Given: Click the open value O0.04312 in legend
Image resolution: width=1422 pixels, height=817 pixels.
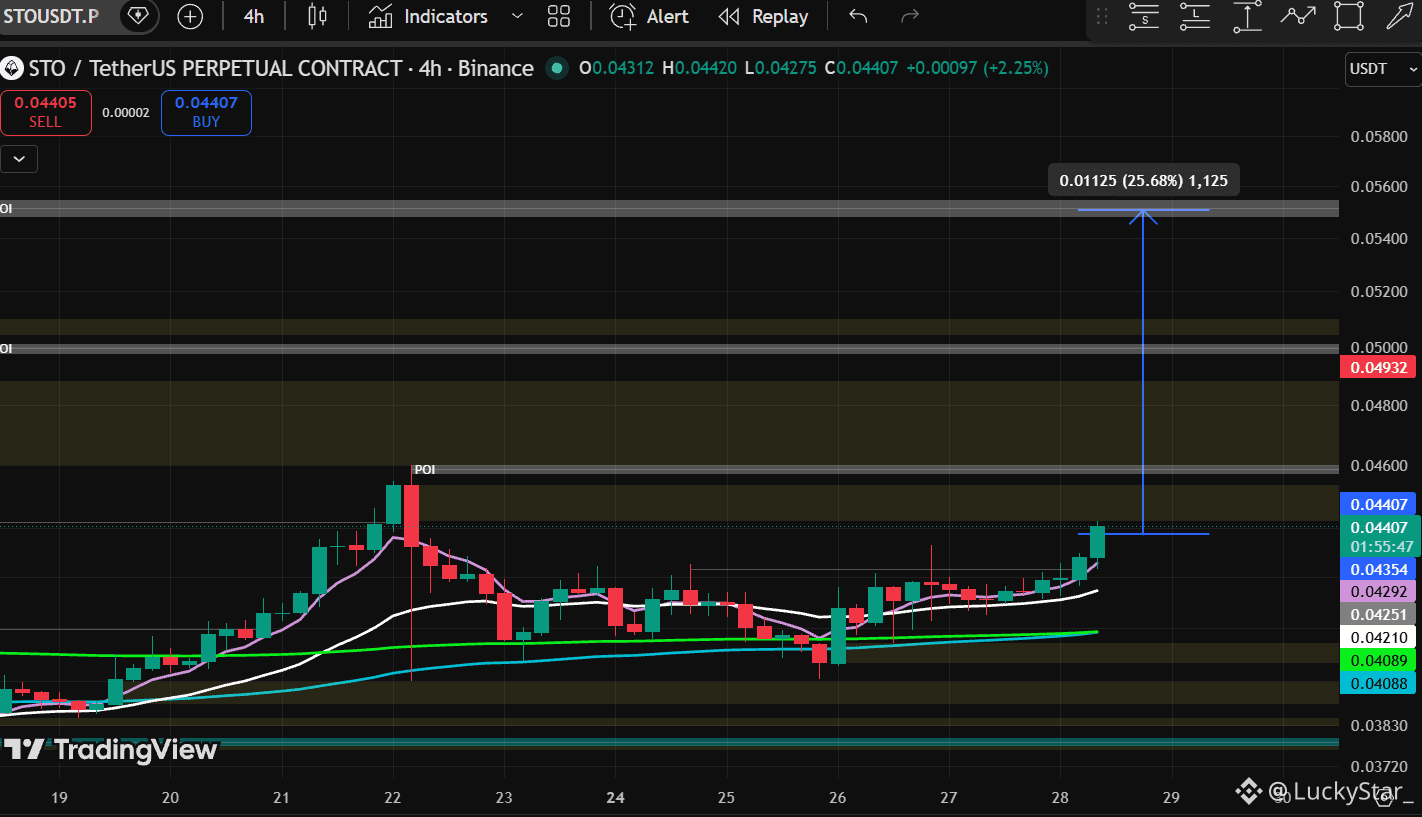Looking at the screenshot, I should point(616,68).
